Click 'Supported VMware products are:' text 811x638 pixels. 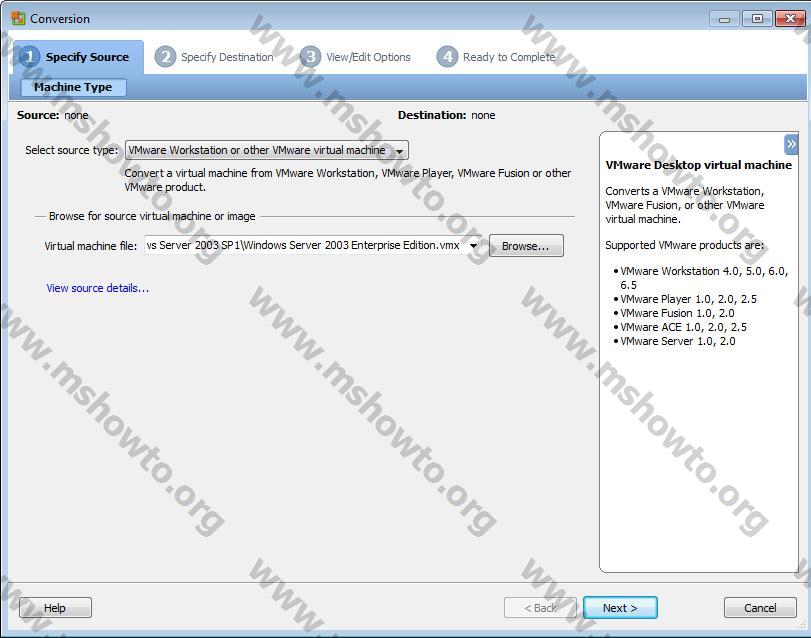click(685, 245)
